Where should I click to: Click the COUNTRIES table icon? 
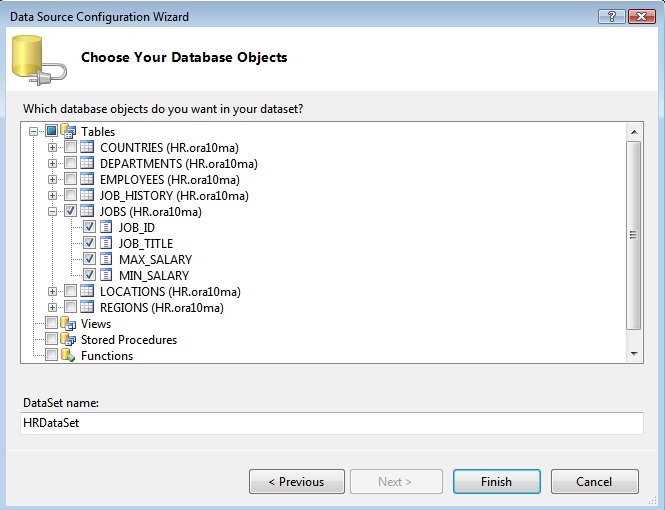click(x=87, y=148)
